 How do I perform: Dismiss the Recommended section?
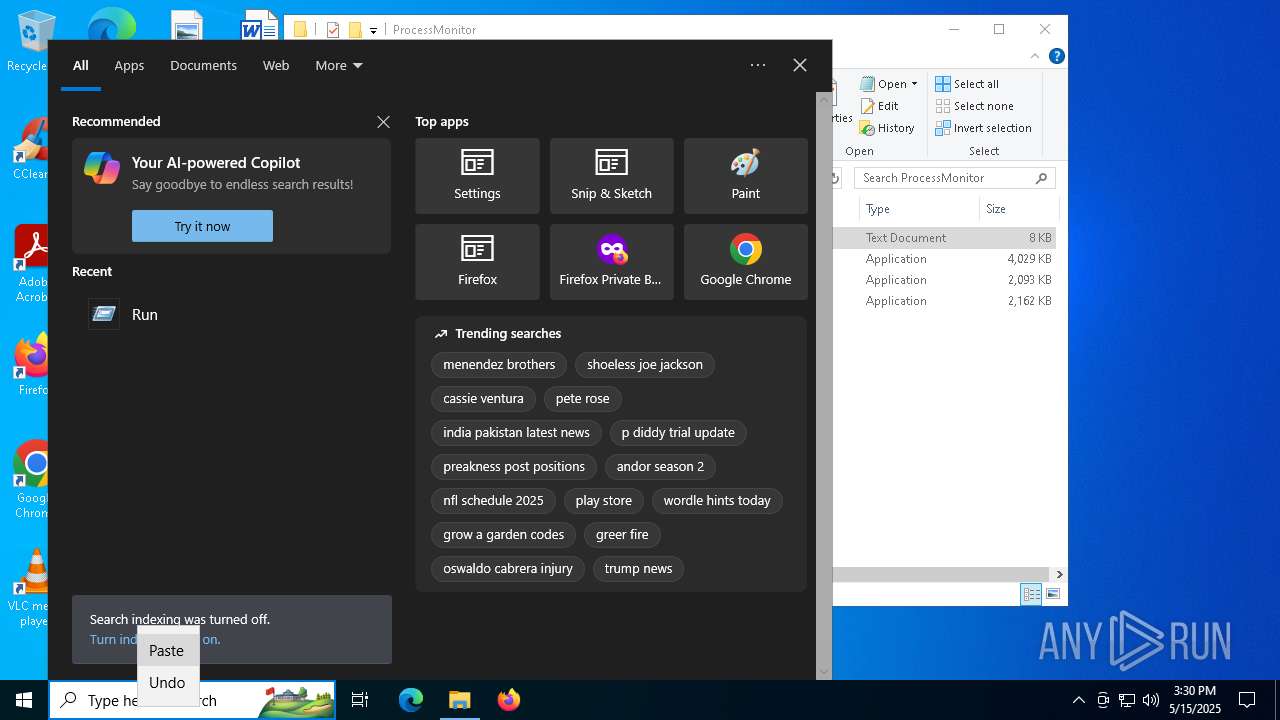[383, 121]
